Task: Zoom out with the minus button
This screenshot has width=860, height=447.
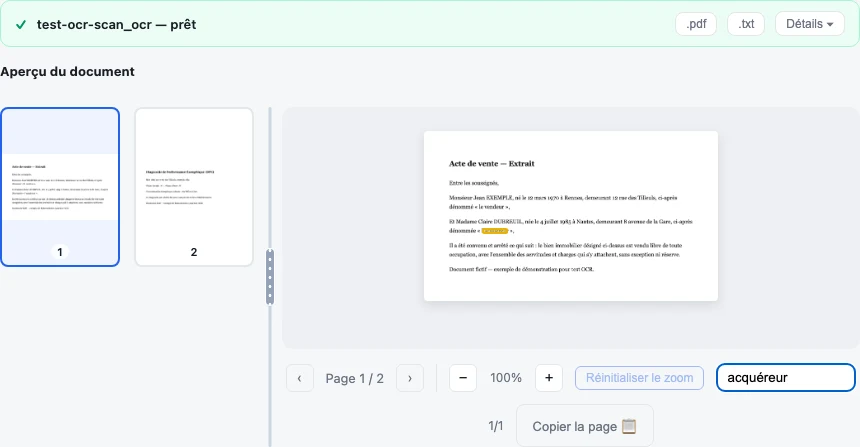Action: 463,378
